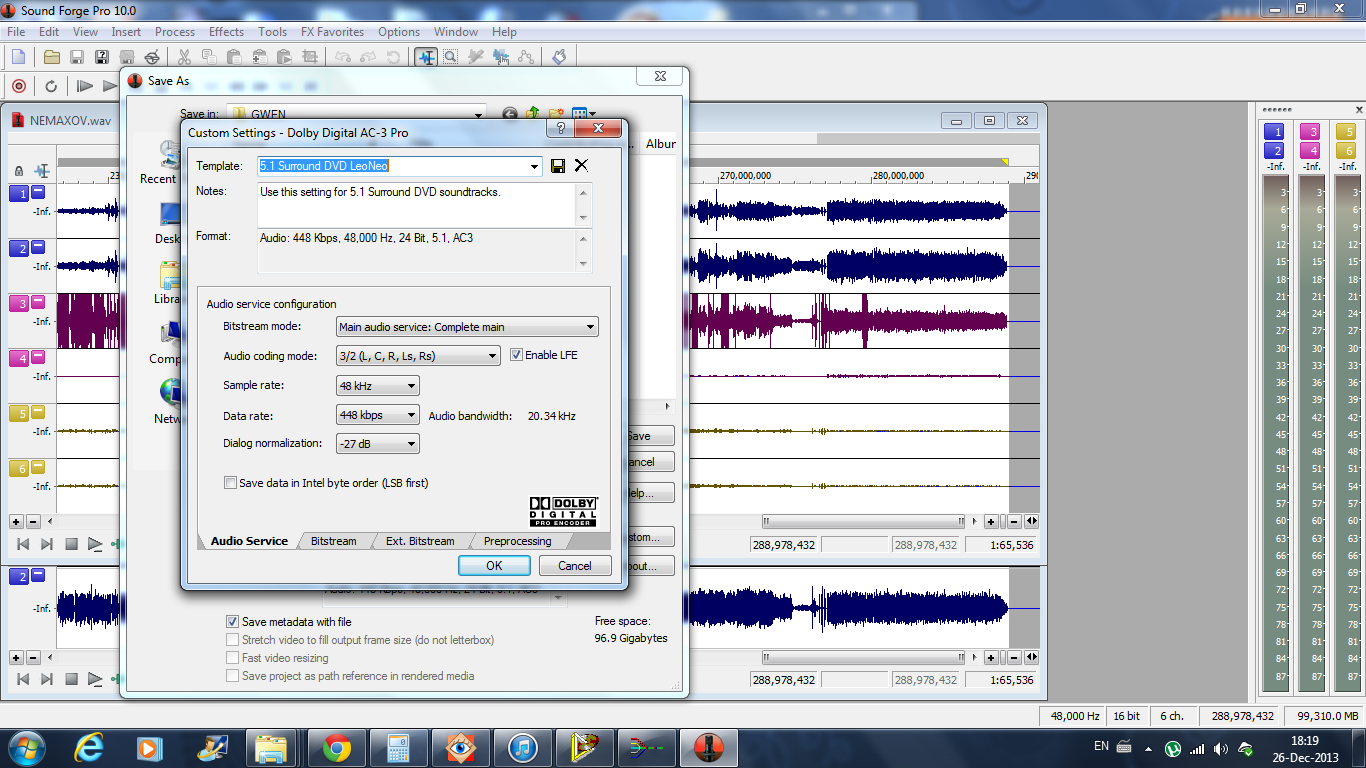Stop playback in the NEMAXOV.wav window
Screen dimensions: 1366x768
(71, 544)
